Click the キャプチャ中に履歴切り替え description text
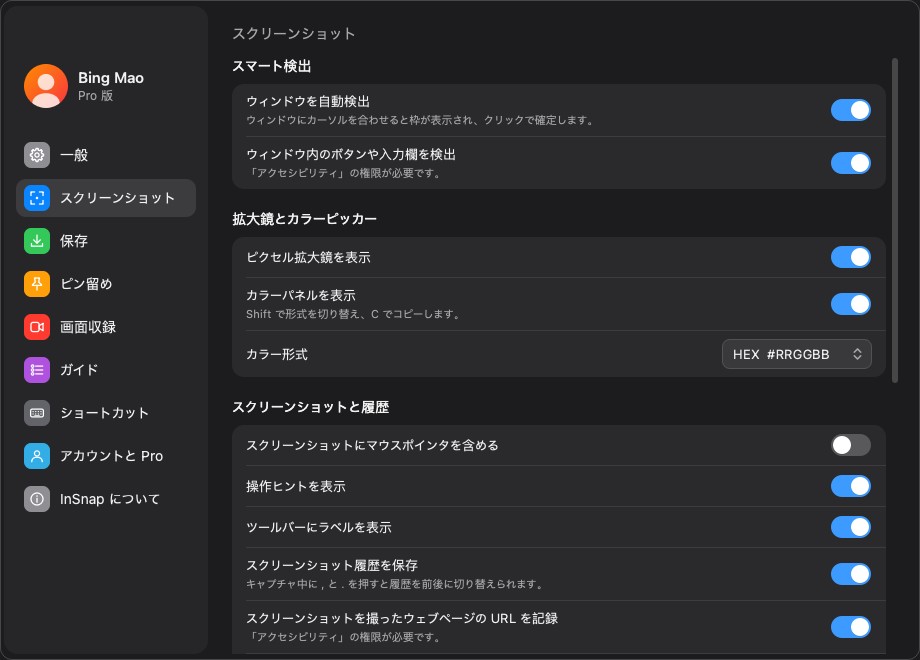The height and width of the screenshot is (660, 920). 396,584
